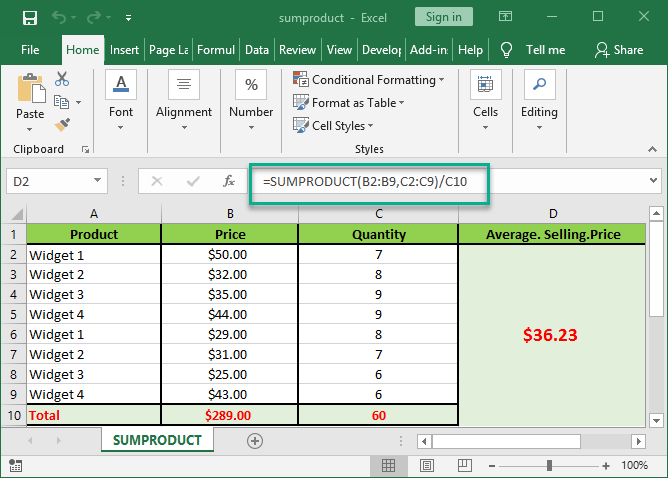Click the macro recording status bar icon
The image size is (668, 478).
click(x=15, y=465)
